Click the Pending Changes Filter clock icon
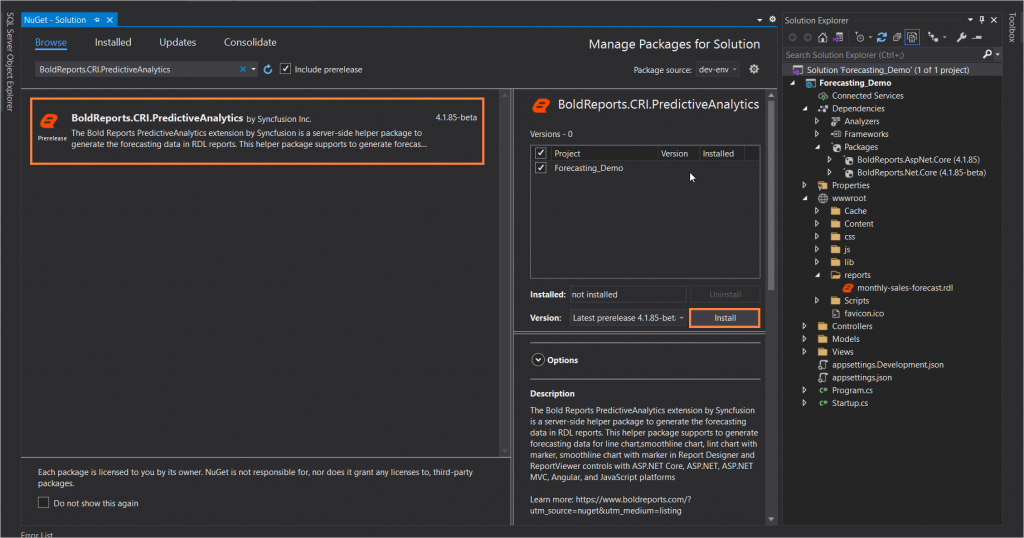The height and width of the screenshot is (538, 1024). [x=859, y=37]
